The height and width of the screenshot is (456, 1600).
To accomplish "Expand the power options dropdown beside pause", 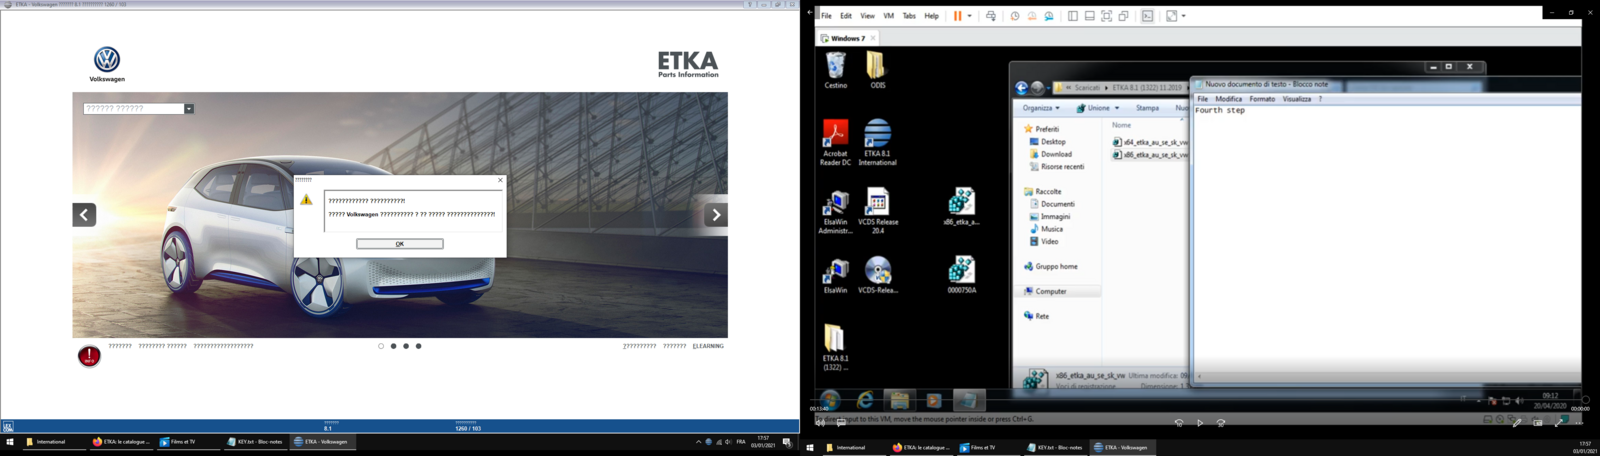I will coord(969,16).
